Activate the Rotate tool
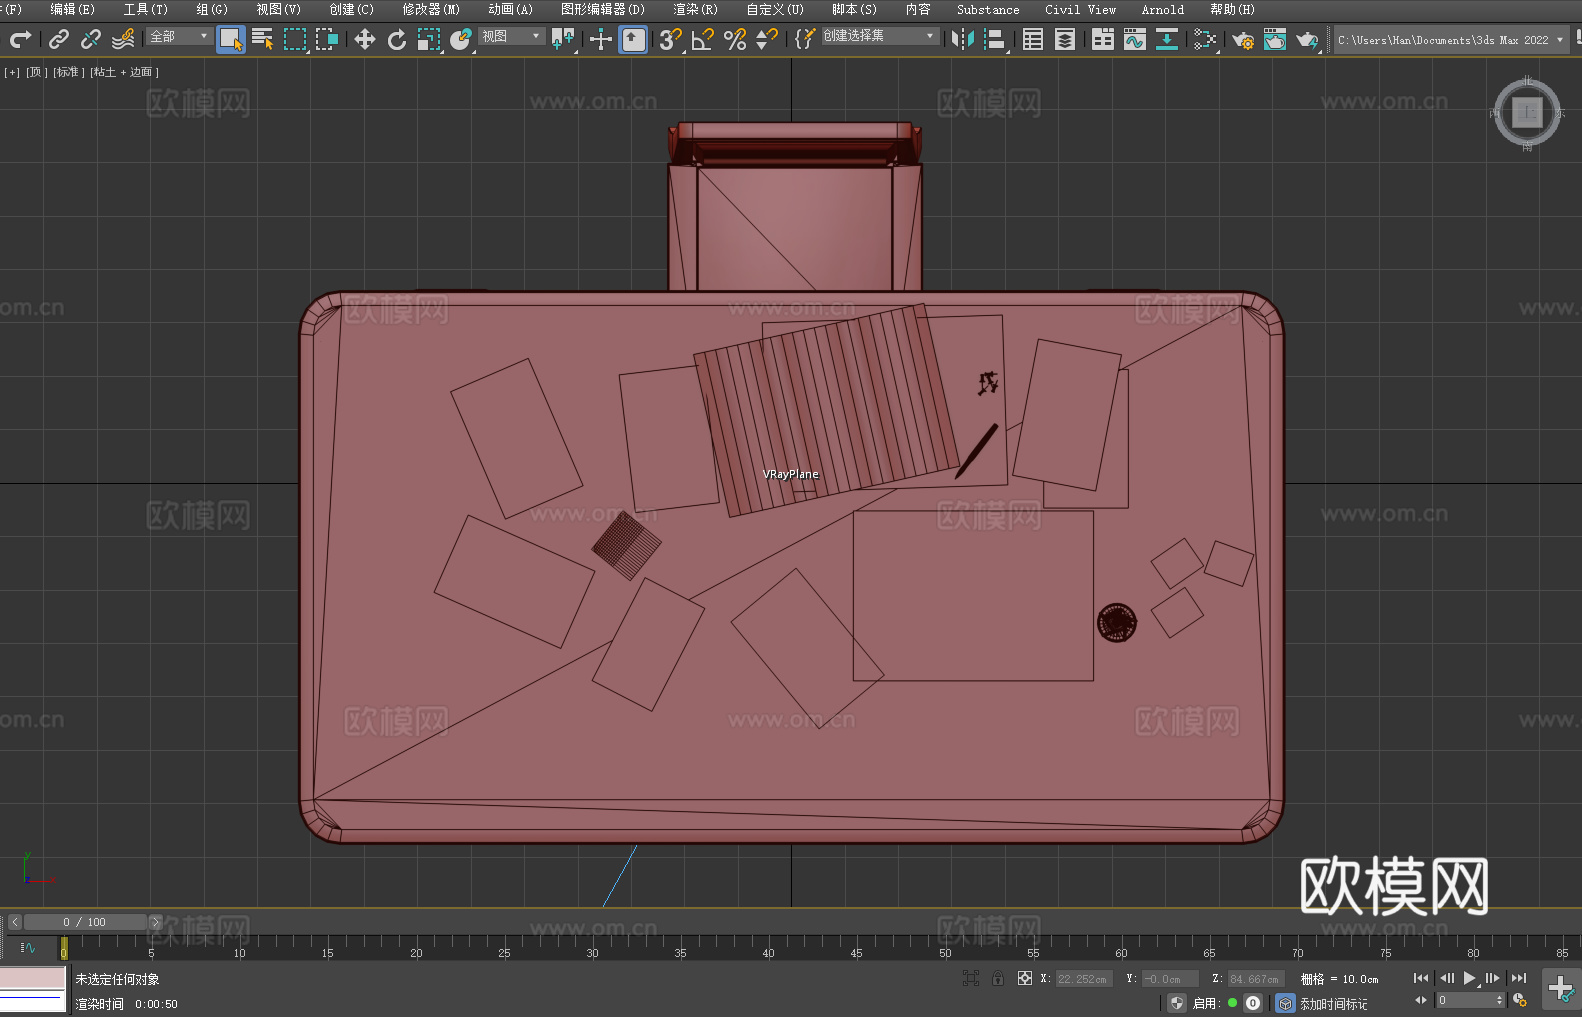1582x1017 pixels. [x=397, y=39]
